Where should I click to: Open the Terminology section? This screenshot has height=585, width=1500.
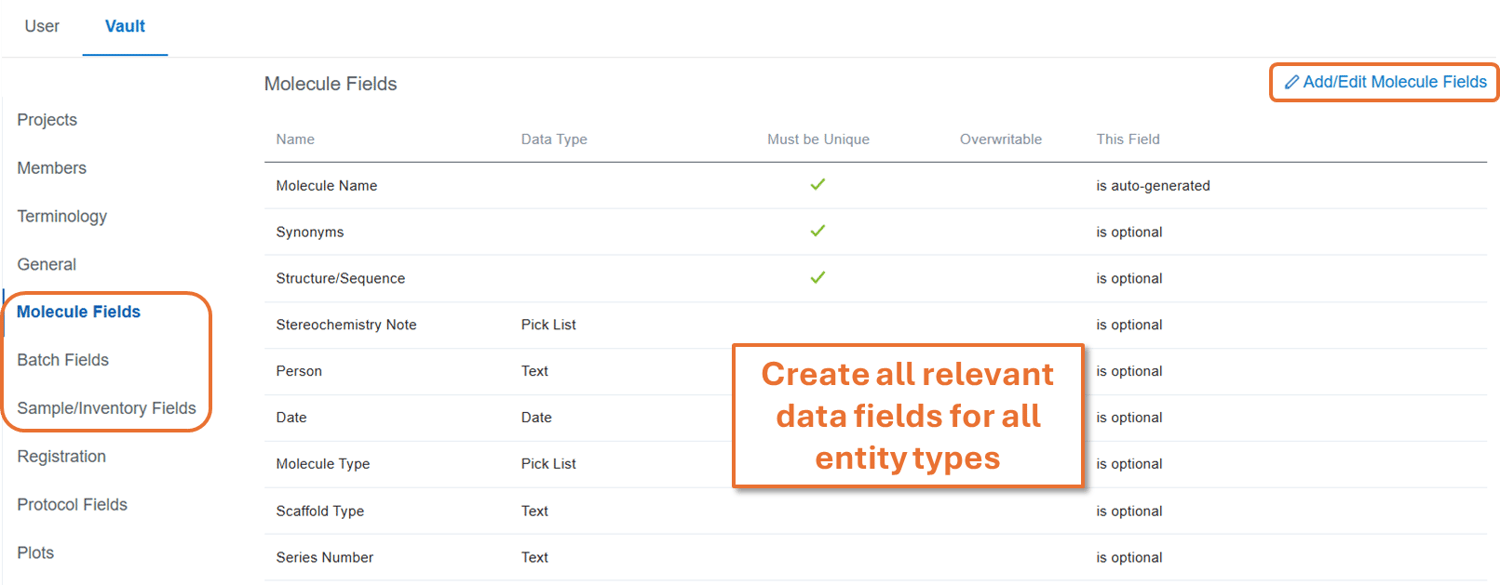coord(62,216)
